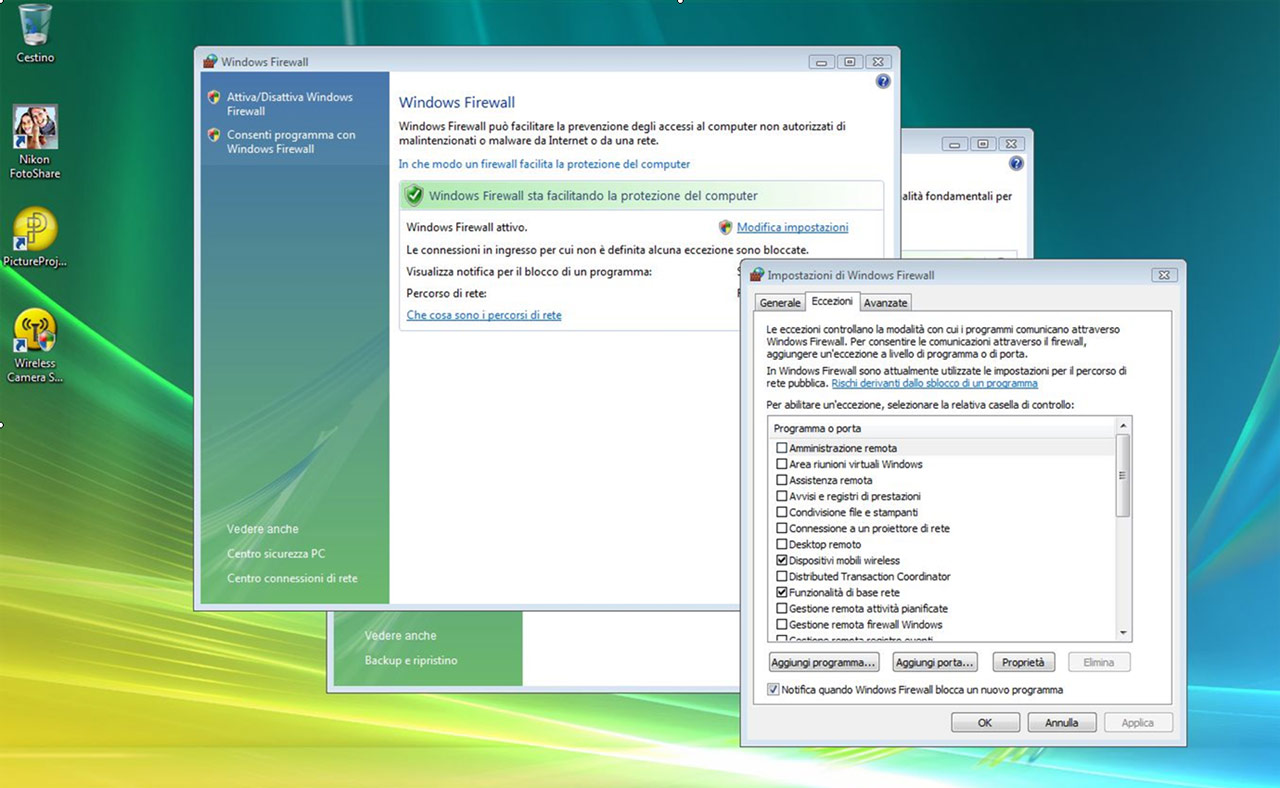Viewport: 1280px width, 788px height.
Task: Open In che modo un firewall facilita link
Action: pyautogui.click(x=544, y=164)
